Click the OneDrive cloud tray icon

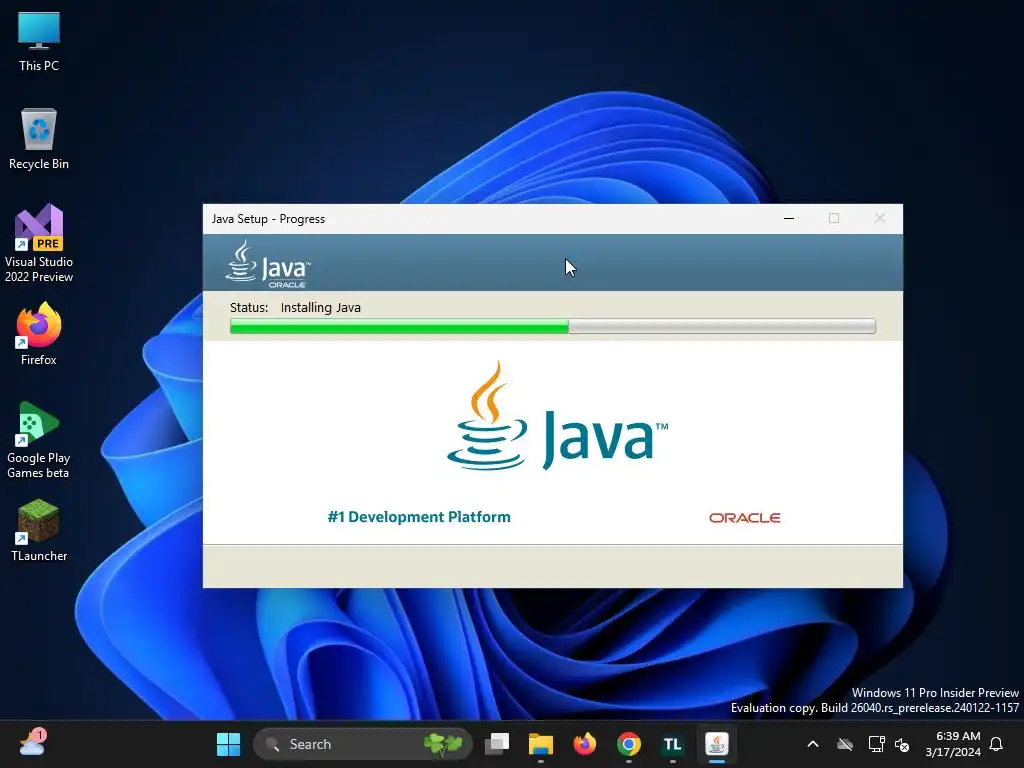point(845,744)
